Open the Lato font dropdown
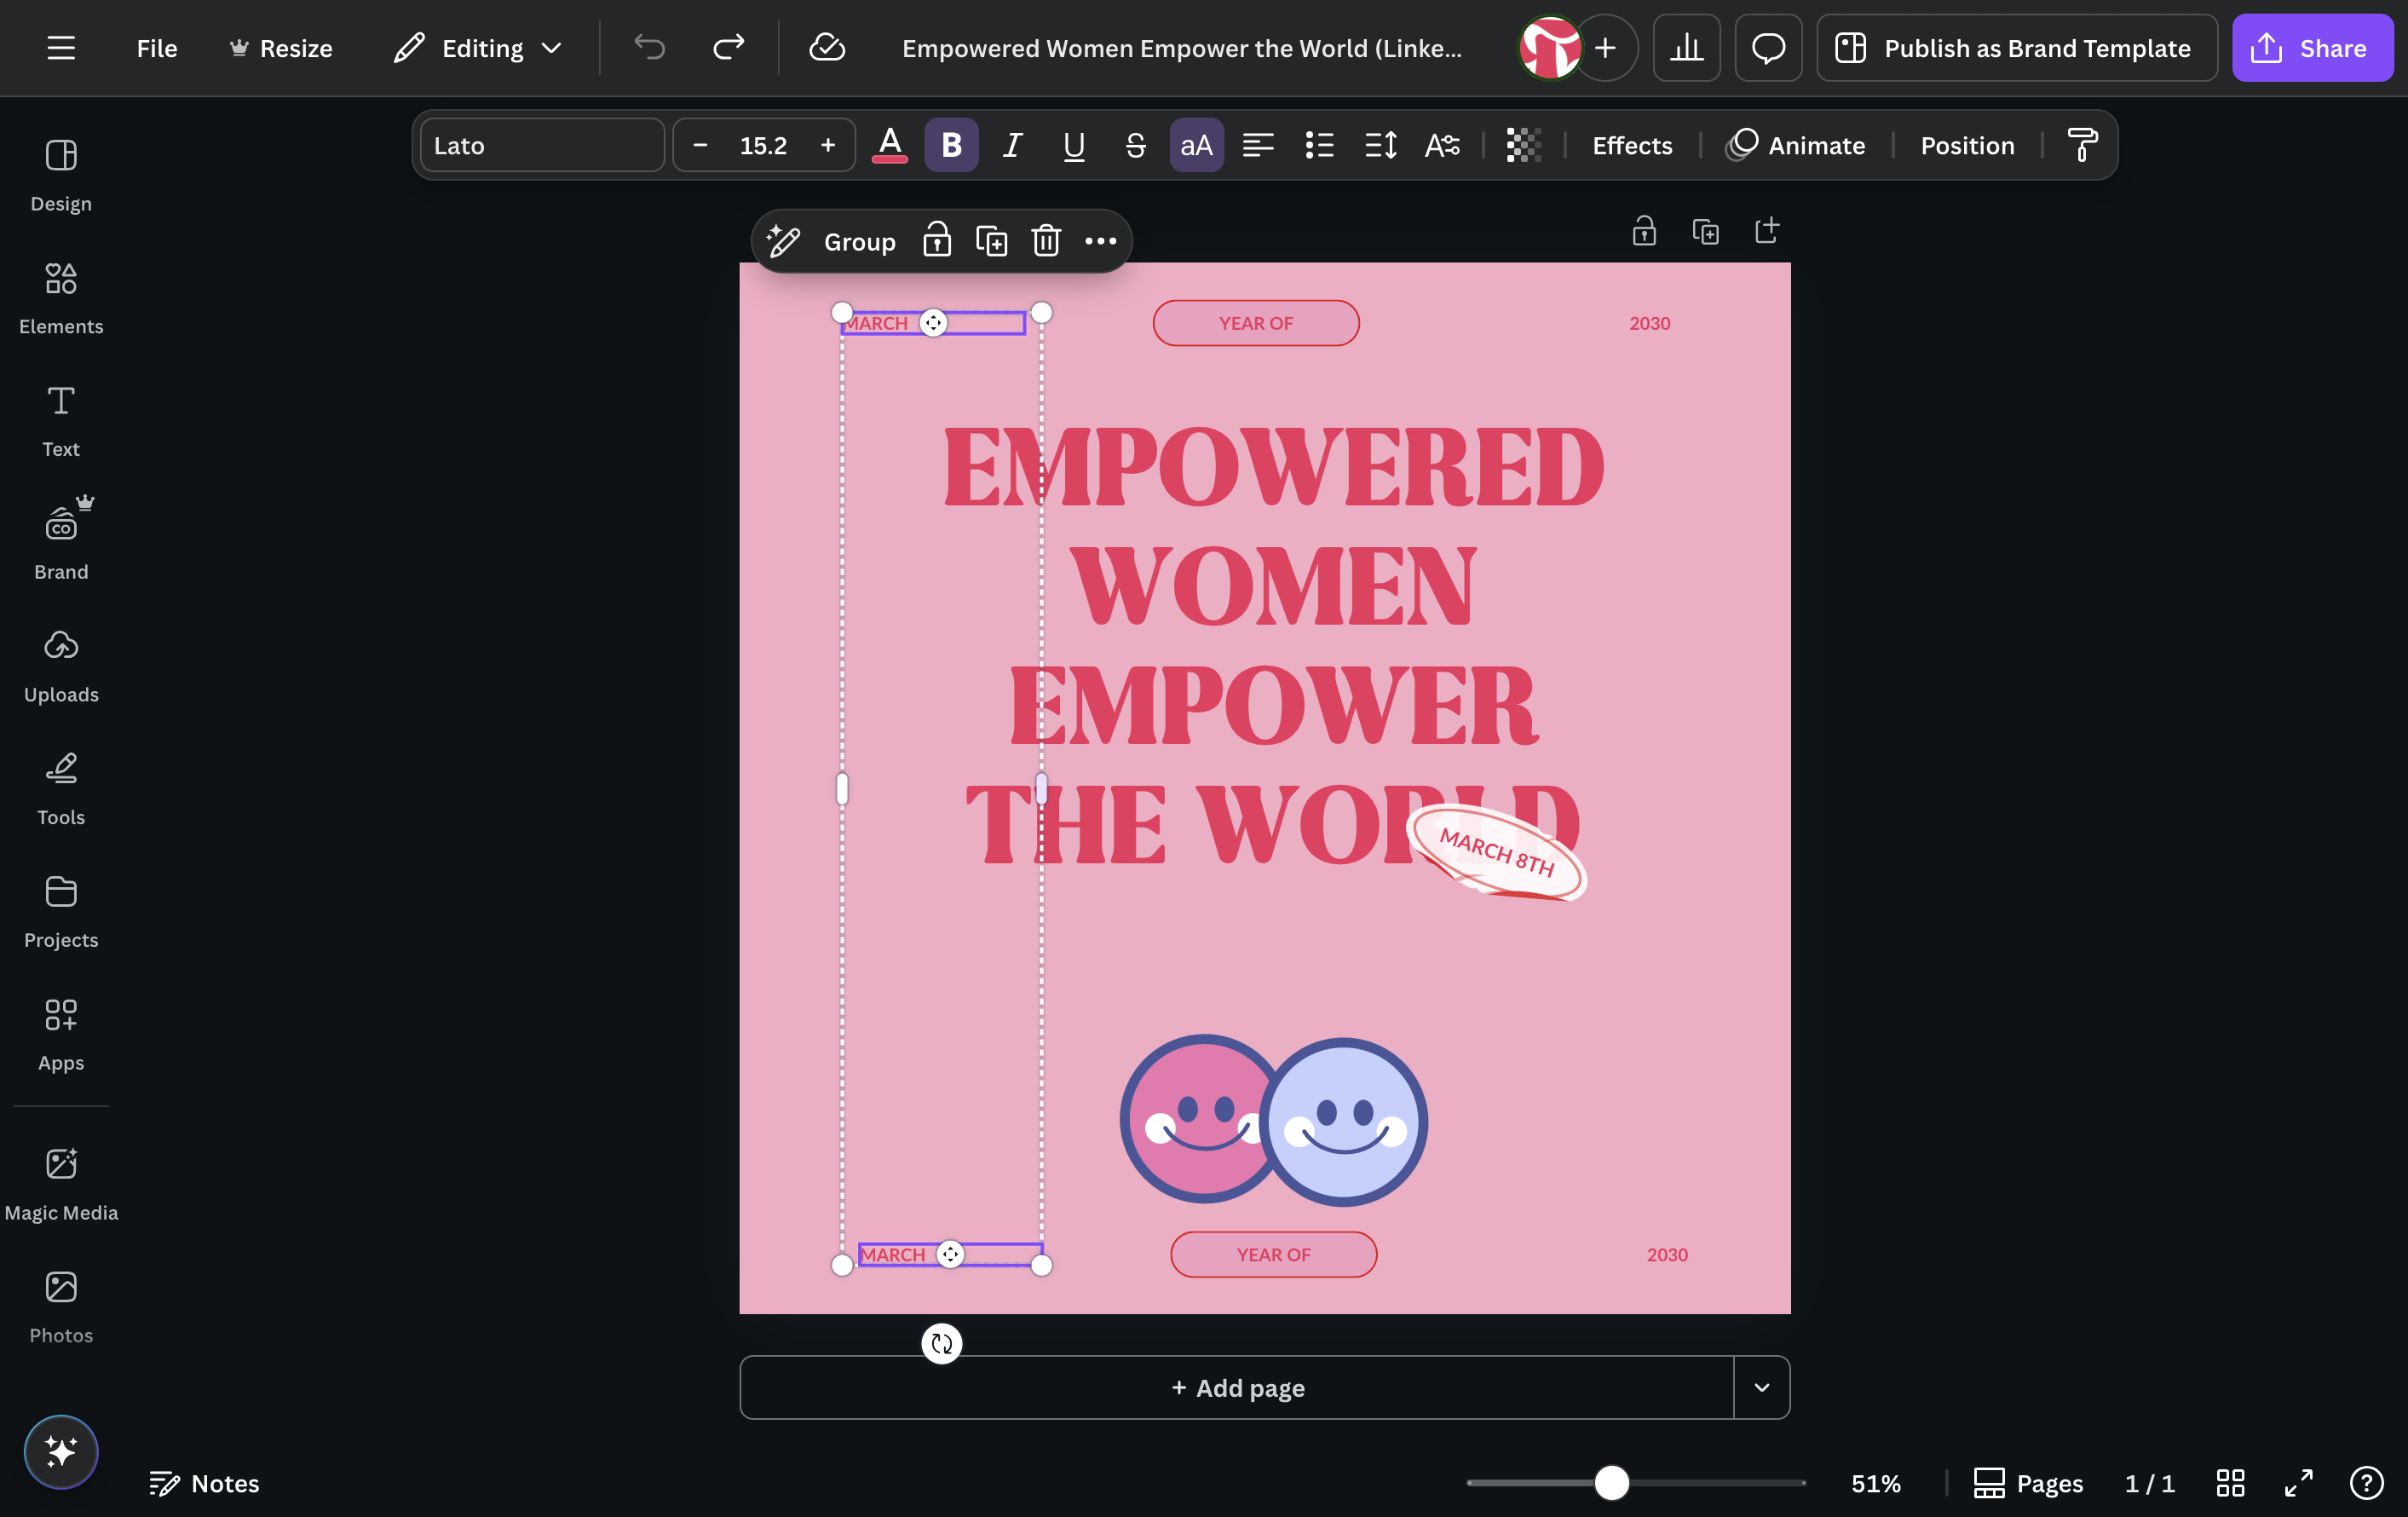Image resolution: width=2408 pixels, height=1517 pixels. [542, 146]
